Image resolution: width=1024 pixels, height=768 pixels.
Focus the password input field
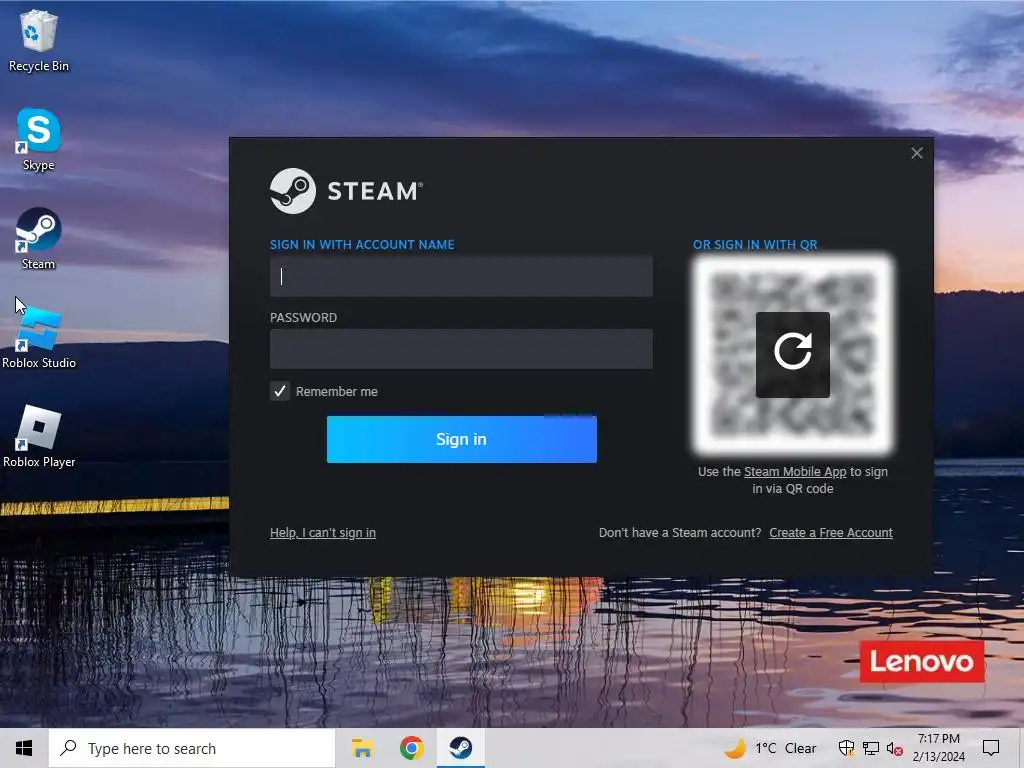[x=461, y=349]
